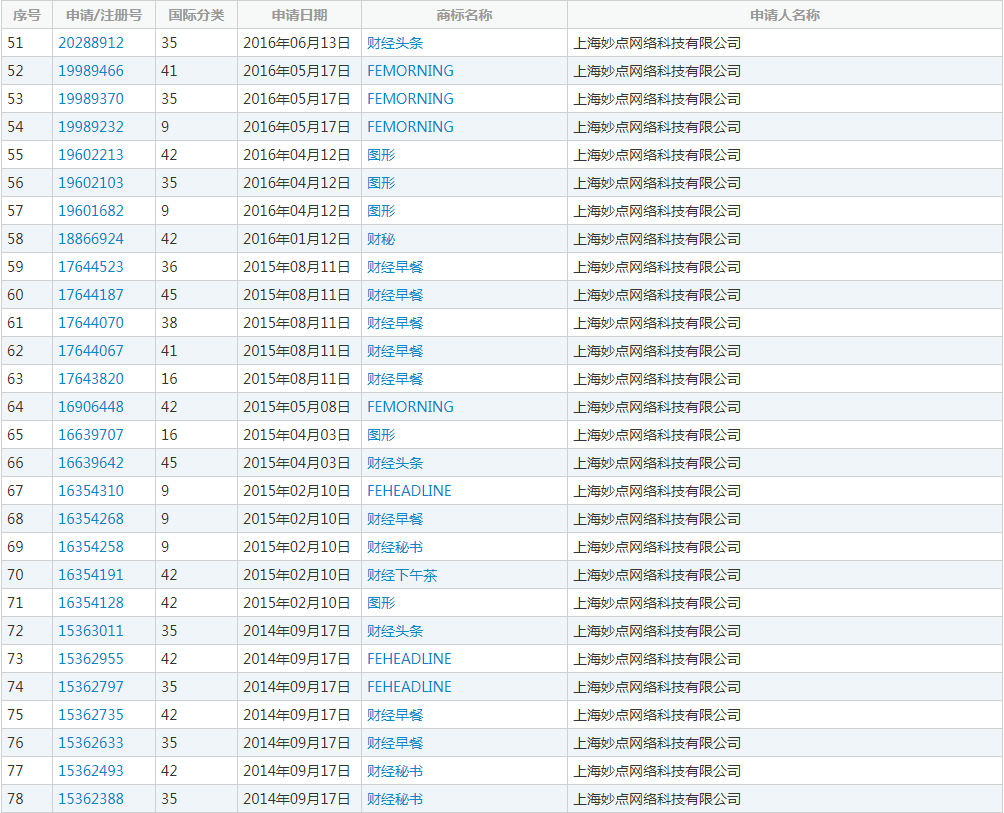The width and height of the screenshot is (1004, 813).
Task: Click FEMORNING trademark in row 64
Action: [410, 407]
